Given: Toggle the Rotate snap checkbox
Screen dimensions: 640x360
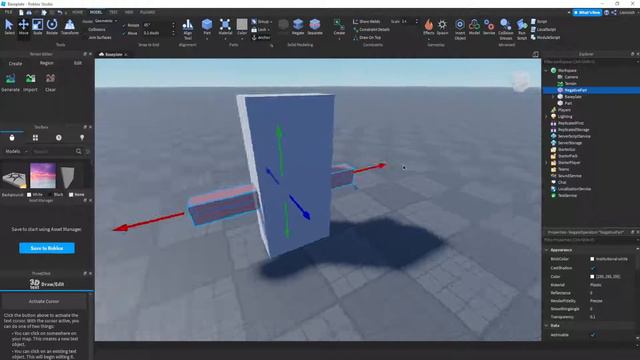Looking at the screenshot, I should (x=124, y=25).
